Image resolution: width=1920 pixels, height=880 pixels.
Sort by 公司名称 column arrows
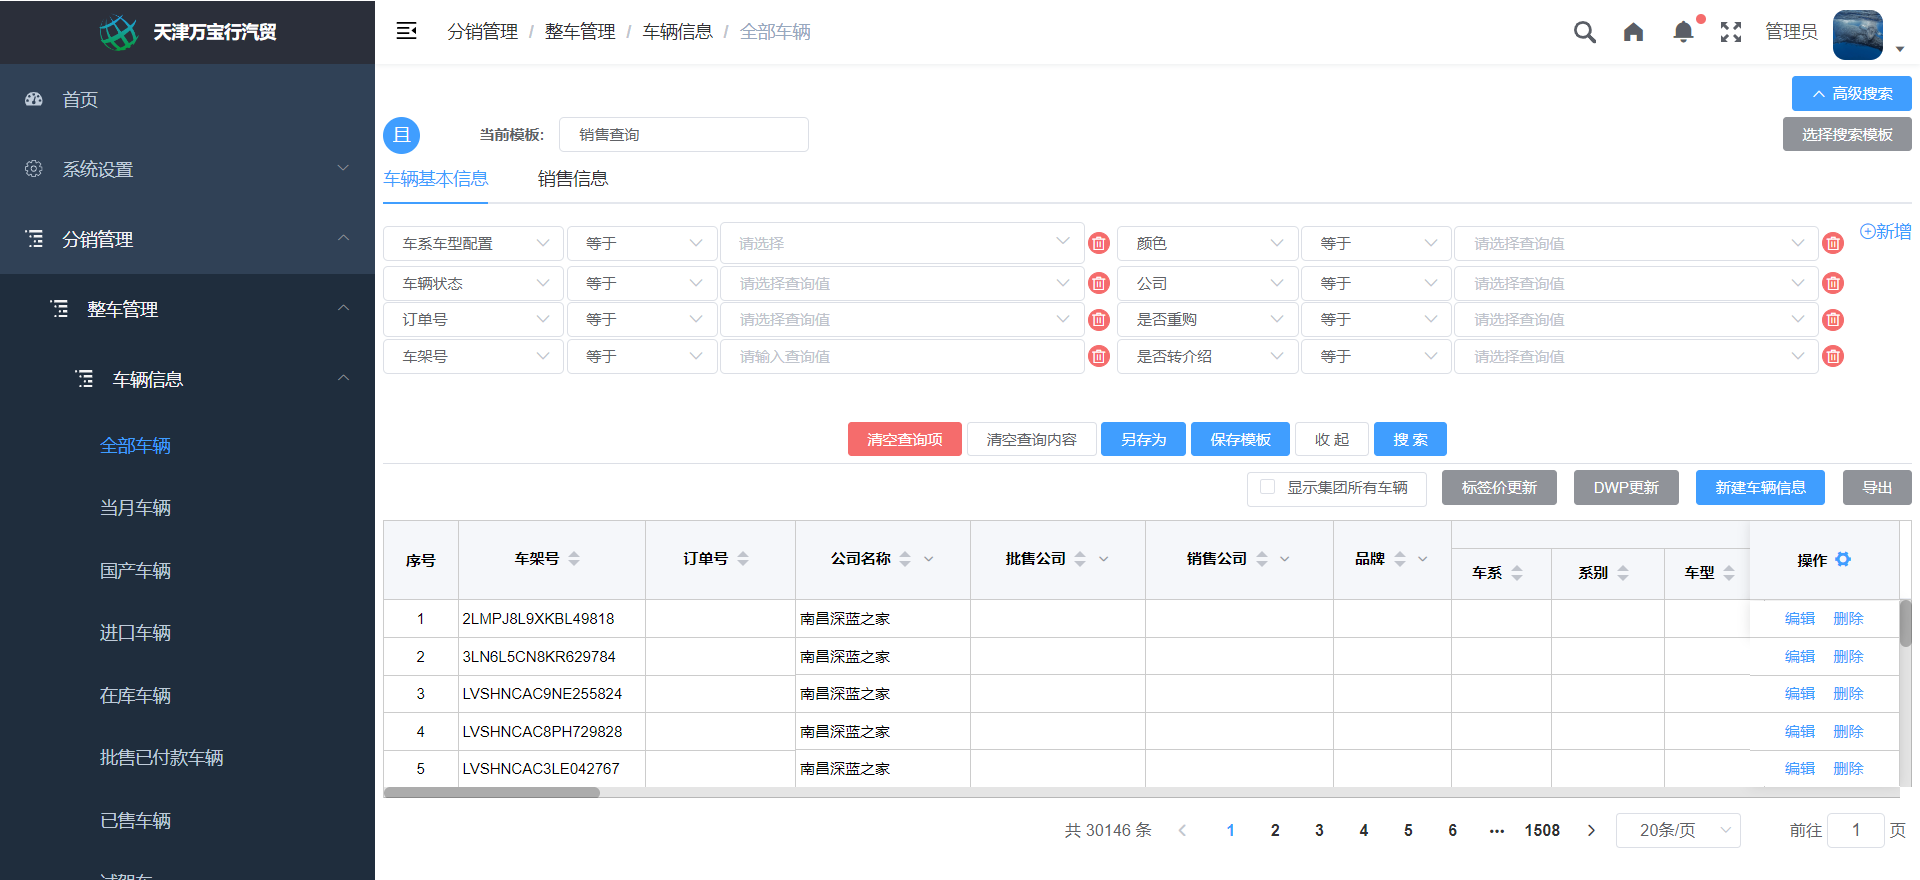[x=905, y=559]
